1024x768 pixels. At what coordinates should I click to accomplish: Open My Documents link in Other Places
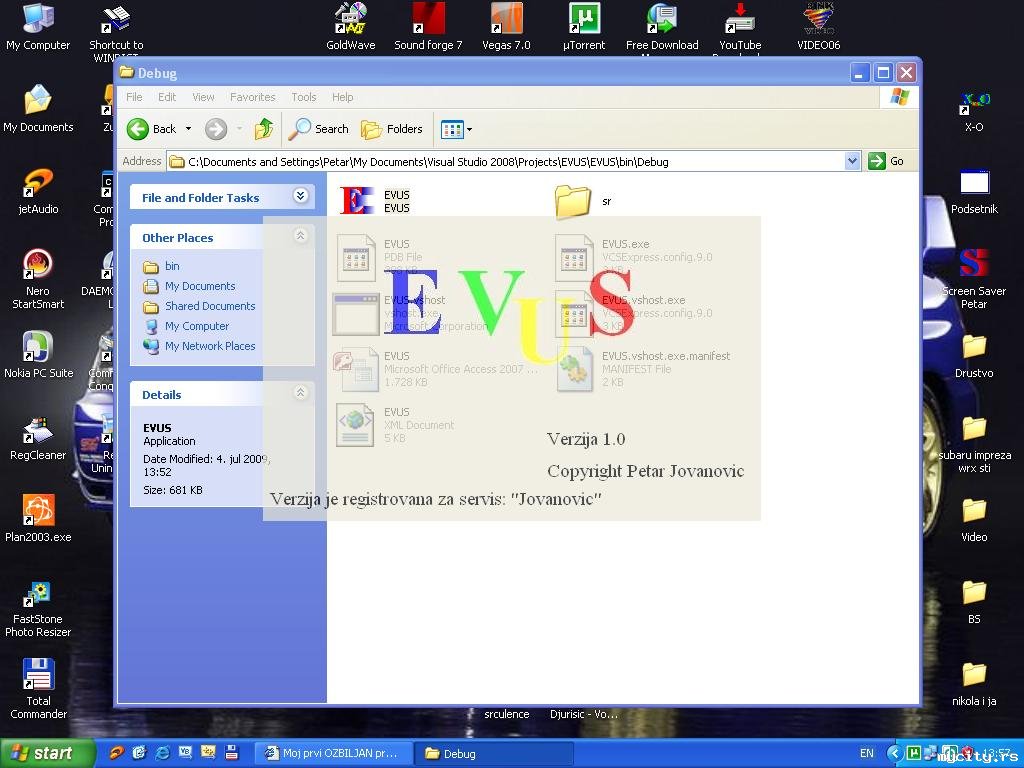click(200, 286)
